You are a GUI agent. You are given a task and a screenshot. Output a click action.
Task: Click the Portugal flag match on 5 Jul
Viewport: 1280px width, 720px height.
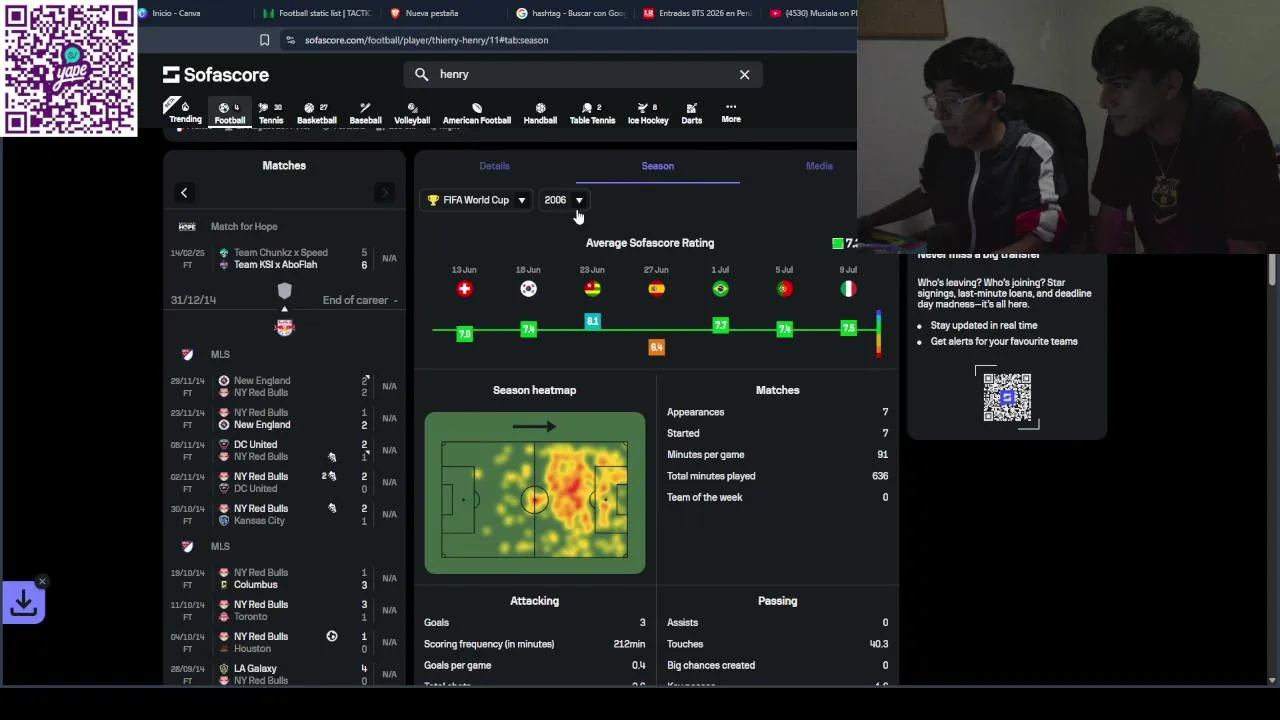pos(784,289)
